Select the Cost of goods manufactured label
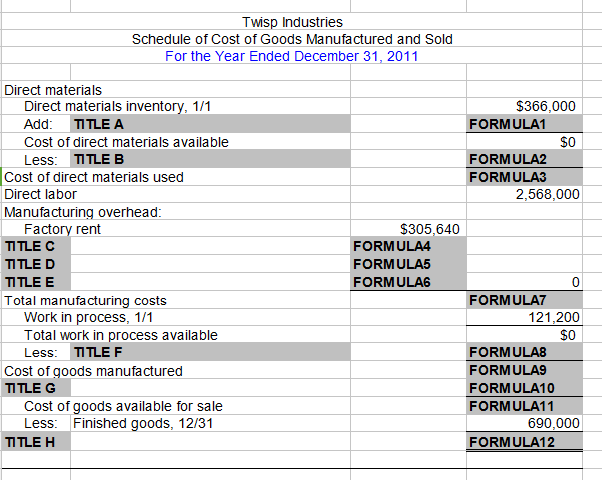Screen dimensions: 602x480 (93, 371)
